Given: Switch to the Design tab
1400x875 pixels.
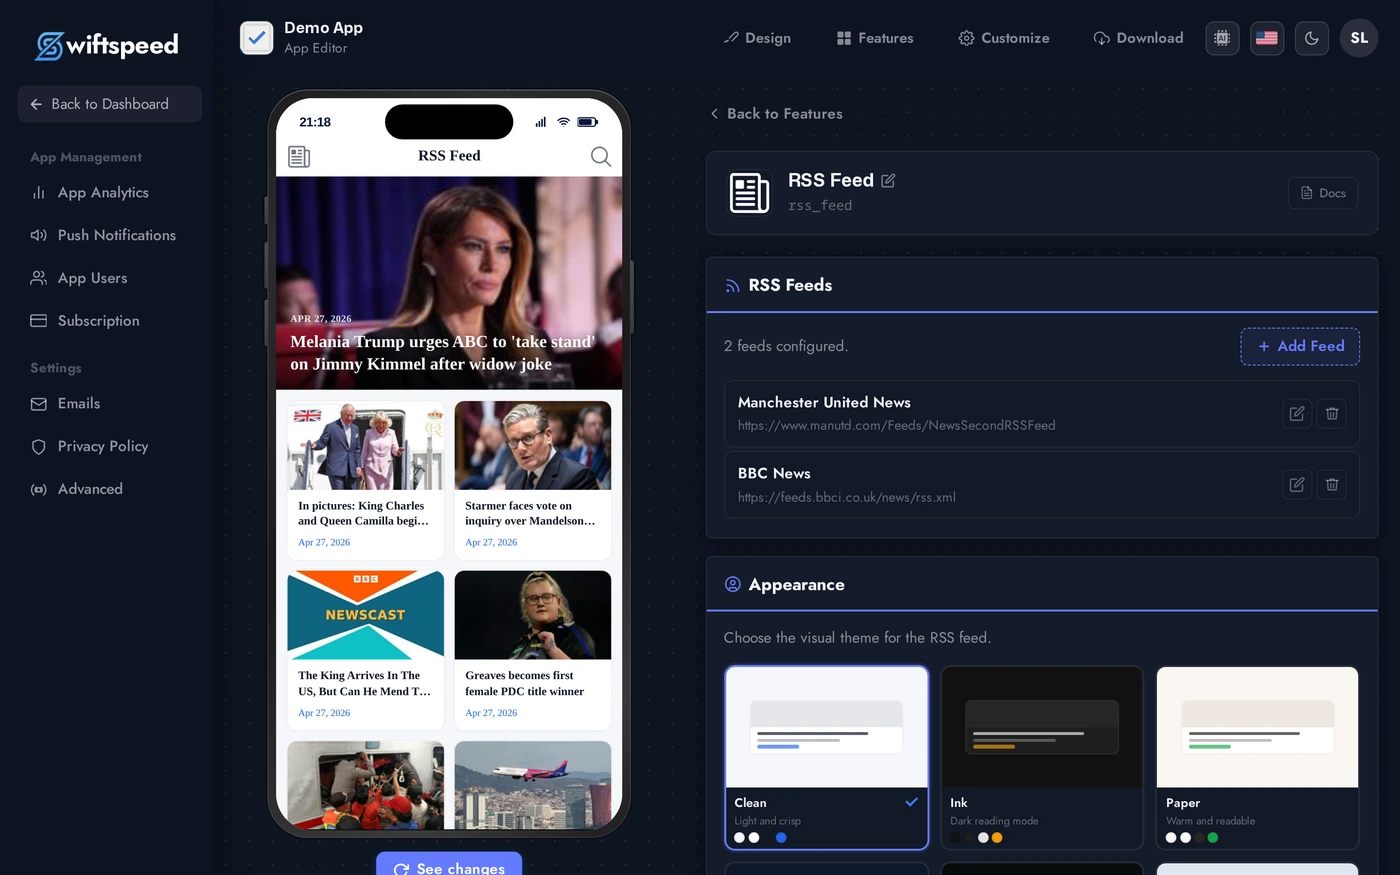Looking at the screenshot, I should [x=757, y=38].
